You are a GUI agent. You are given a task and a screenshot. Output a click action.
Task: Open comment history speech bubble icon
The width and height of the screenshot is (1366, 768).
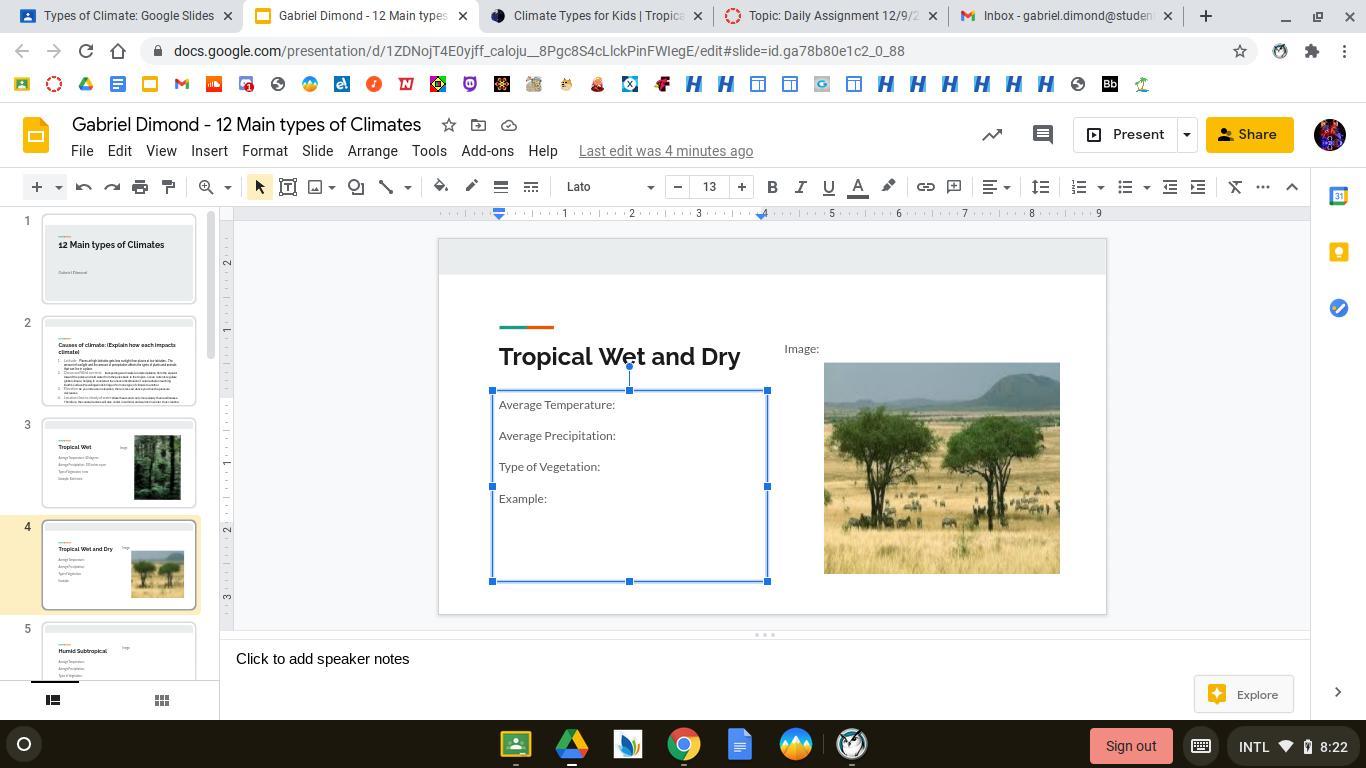(x=1042, y=135)
